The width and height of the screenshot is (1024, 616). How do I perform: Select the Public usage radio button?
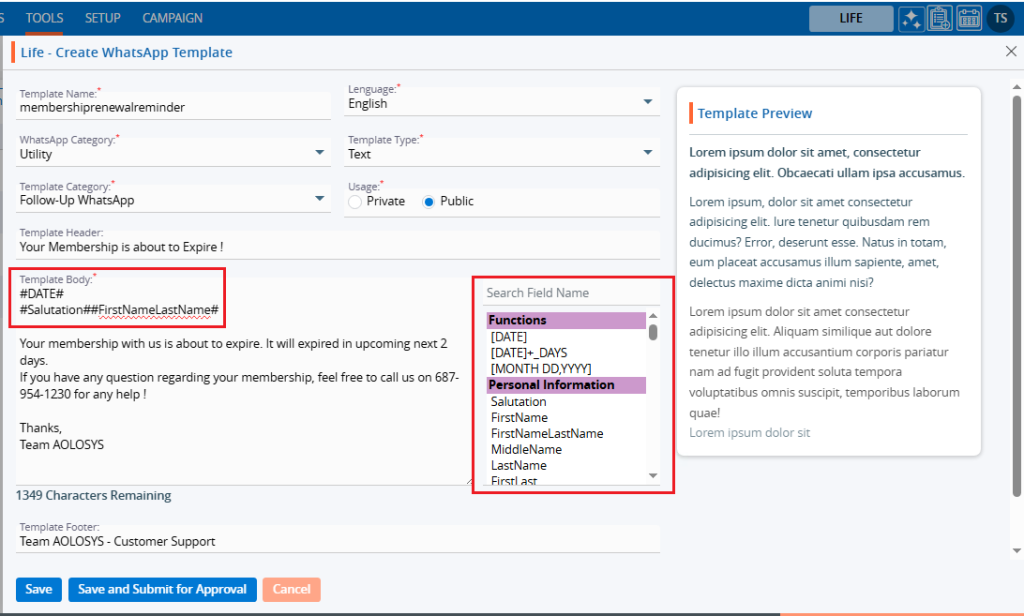point(429,202)
